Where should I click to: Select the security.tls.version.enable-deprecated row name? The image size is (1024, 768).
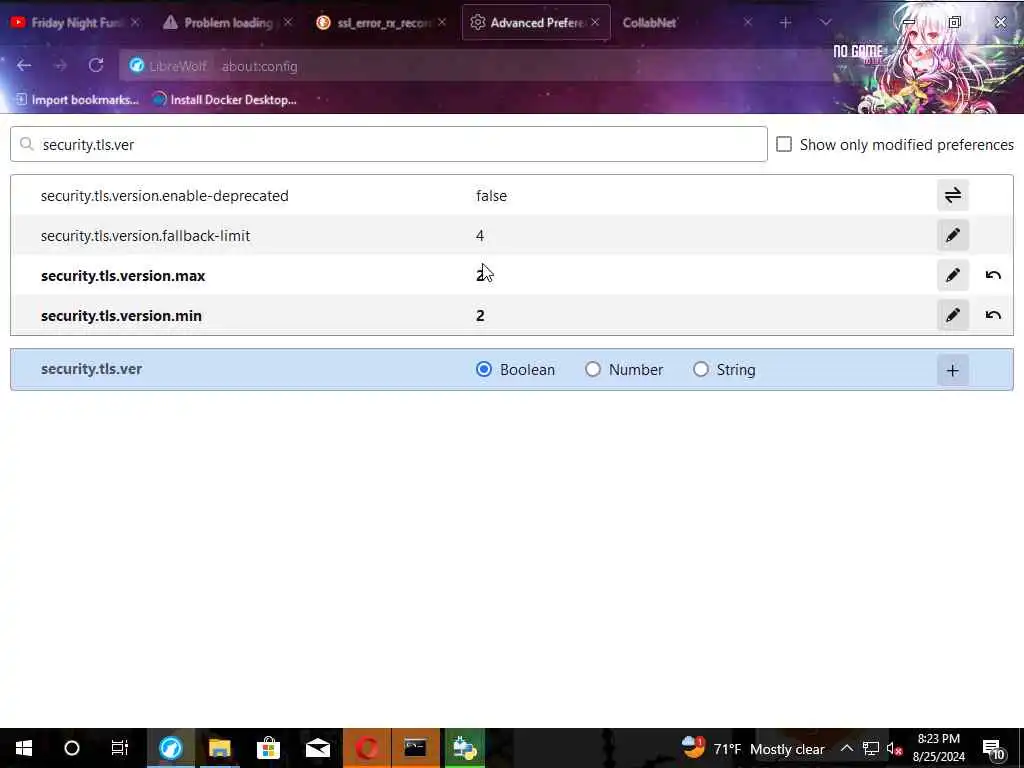(165, 196)
